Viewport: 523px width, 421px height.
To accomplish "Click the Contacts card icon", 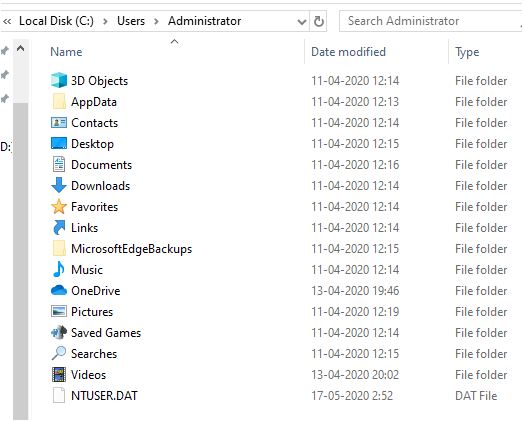I will pyautogui.click(x=59, y=123).
